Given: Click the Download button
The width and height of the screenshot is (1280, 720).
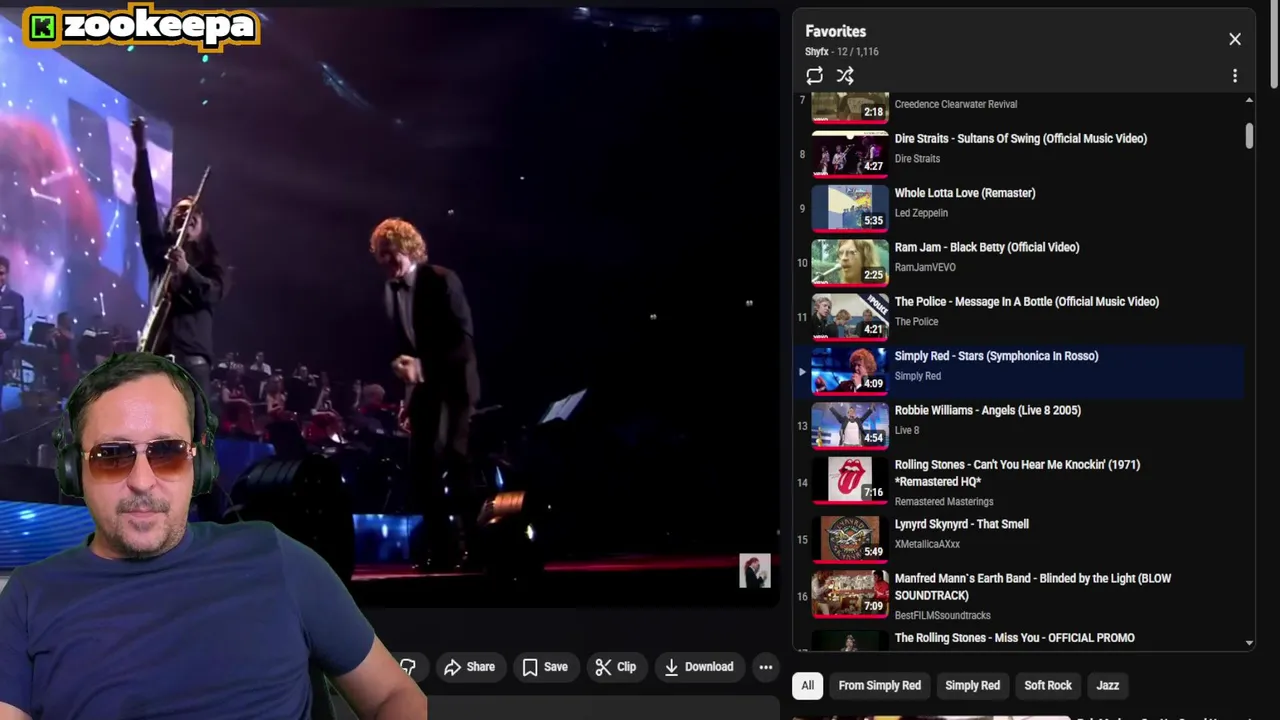Looking at the screenshot, I should click(699, 667).
